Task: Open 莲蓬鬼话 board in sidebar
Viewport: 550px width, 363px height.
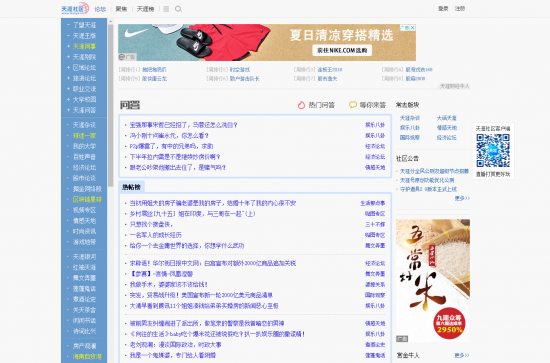Action: [84, 289]
